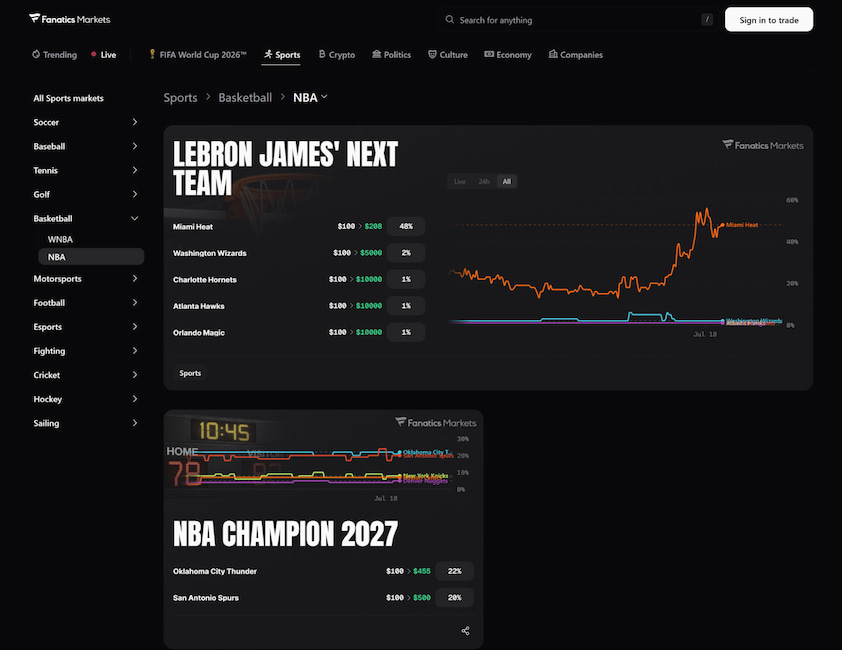This screenshot has height=650, width=842.
Task: Switch to the Crypto tab
Action: 337,55
